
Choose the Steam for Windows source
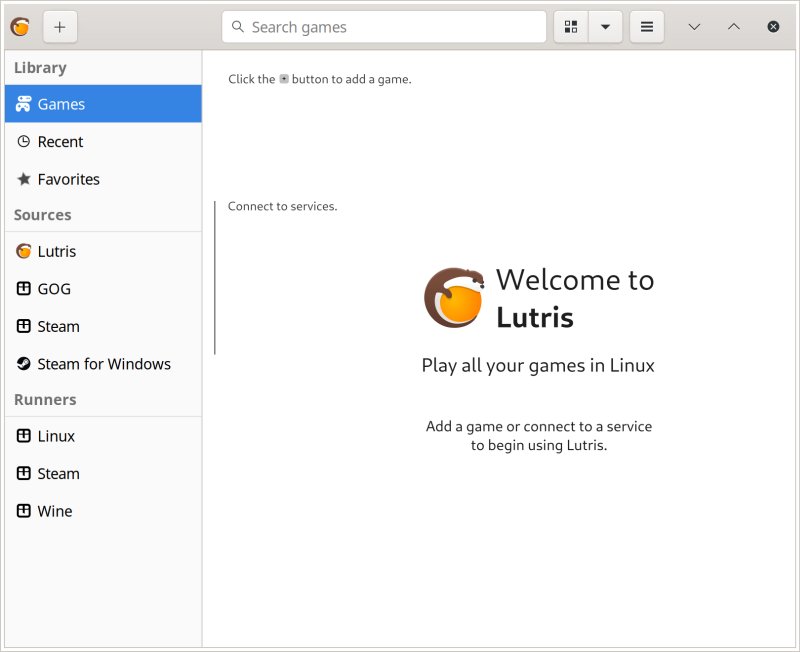(x=103, y=364)
